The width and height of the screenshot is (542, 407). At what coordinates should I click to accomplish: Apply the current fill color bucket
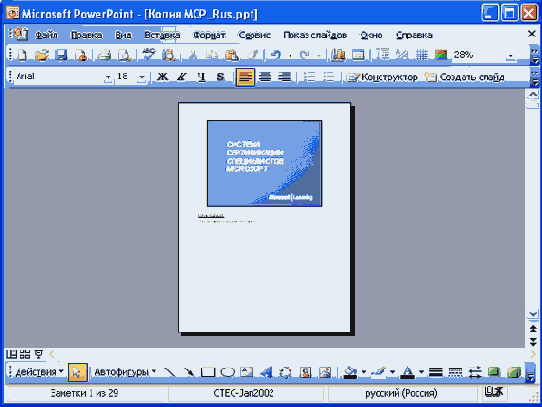click(x=350, y=372)
